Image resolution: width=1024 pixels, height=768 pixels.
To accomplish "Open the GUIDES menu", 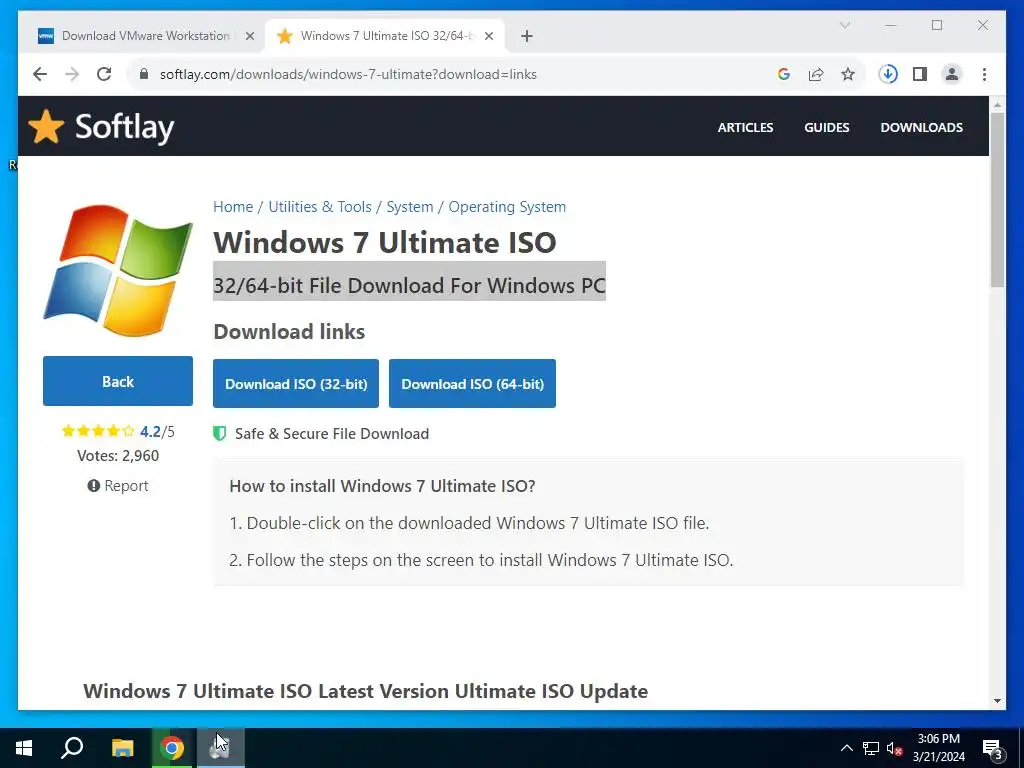I will tap(826, 127).
